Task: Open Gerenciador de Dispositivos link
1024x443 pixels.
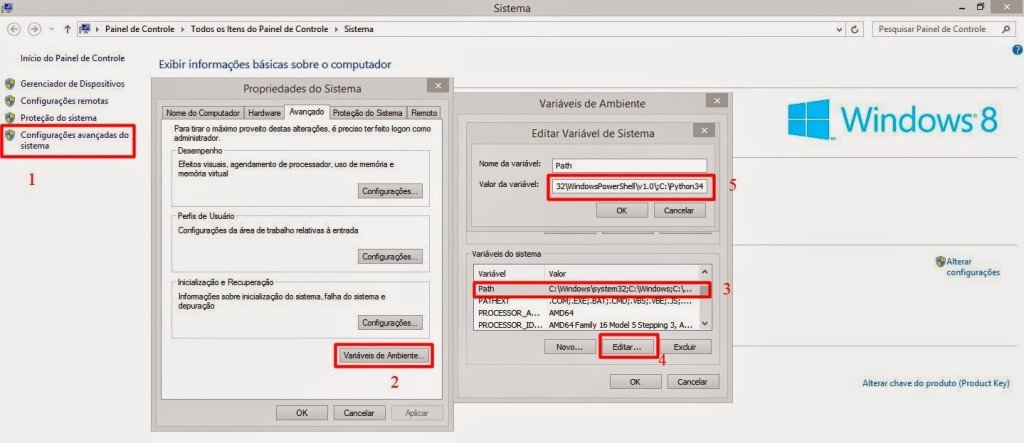Action: click(72, 84)
